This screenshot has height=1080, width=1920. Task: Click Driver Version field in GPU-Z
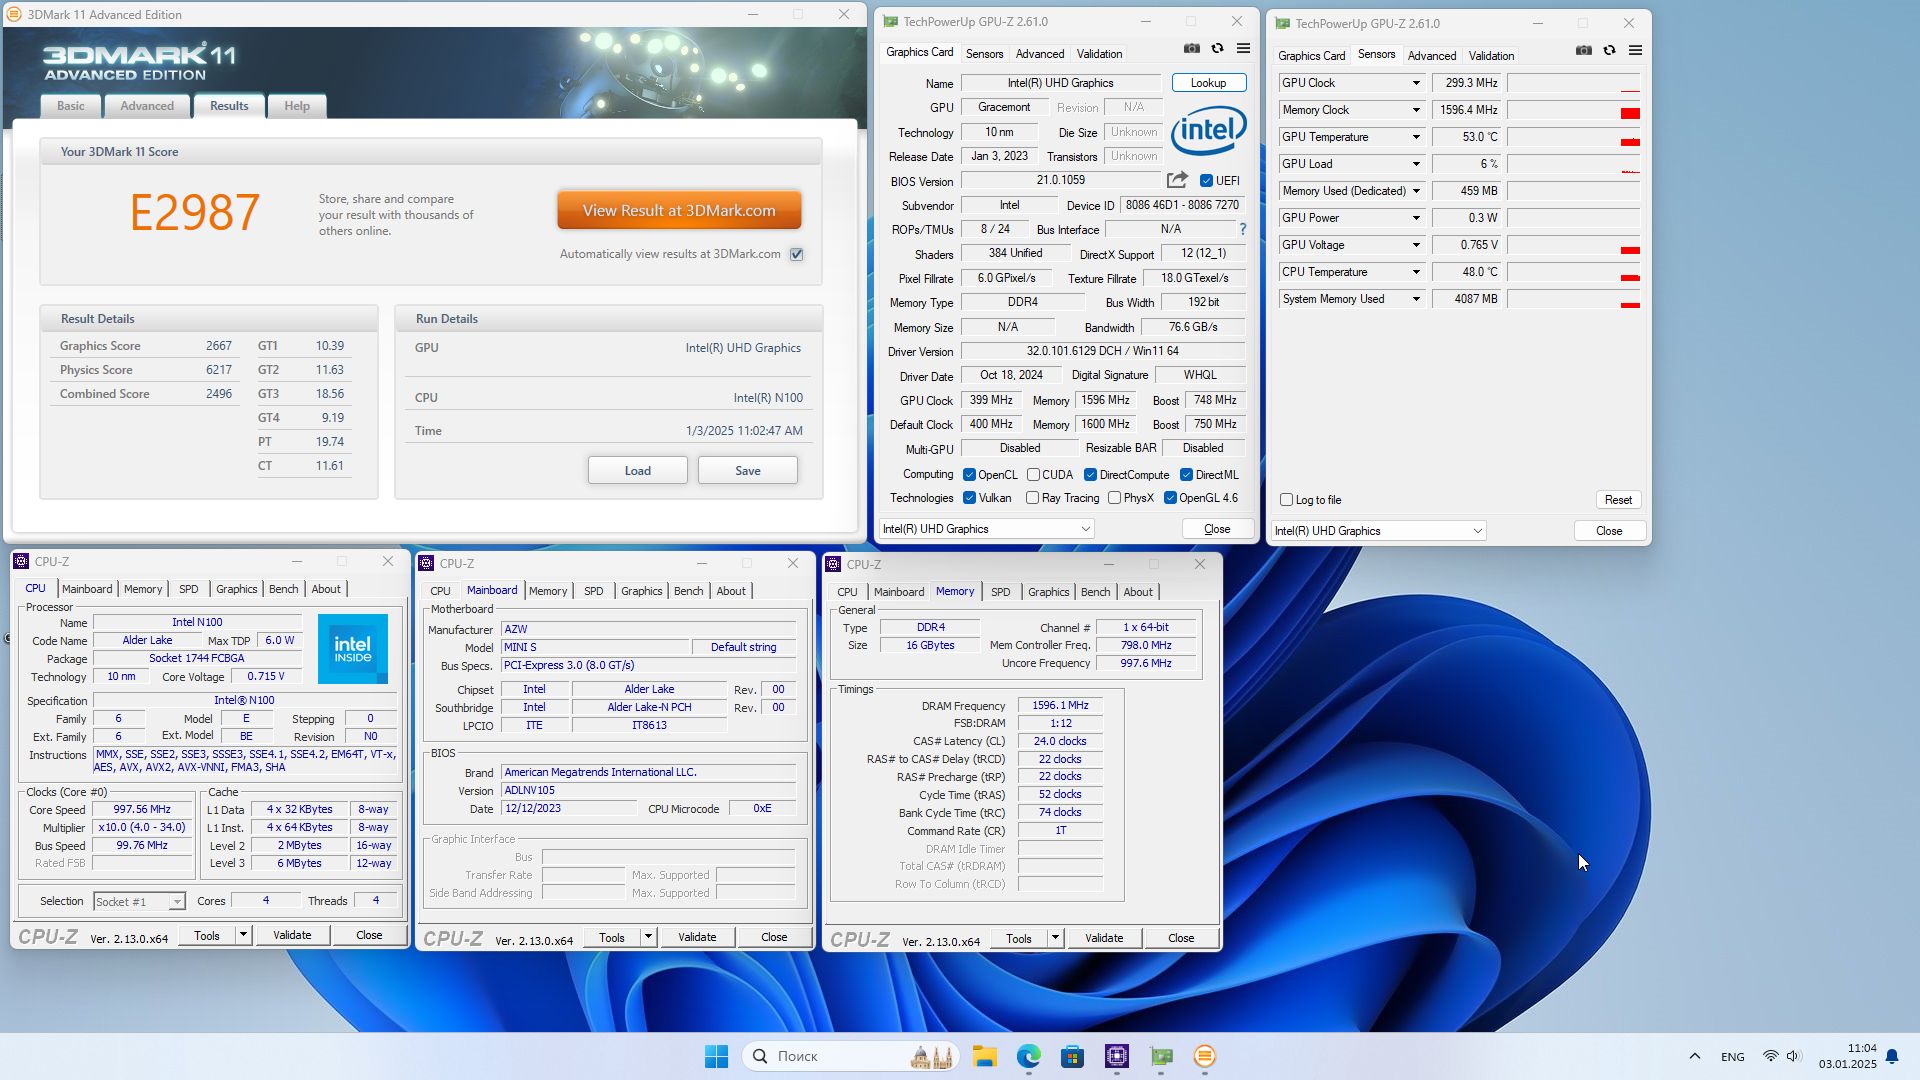click(x=1103, y=352)
